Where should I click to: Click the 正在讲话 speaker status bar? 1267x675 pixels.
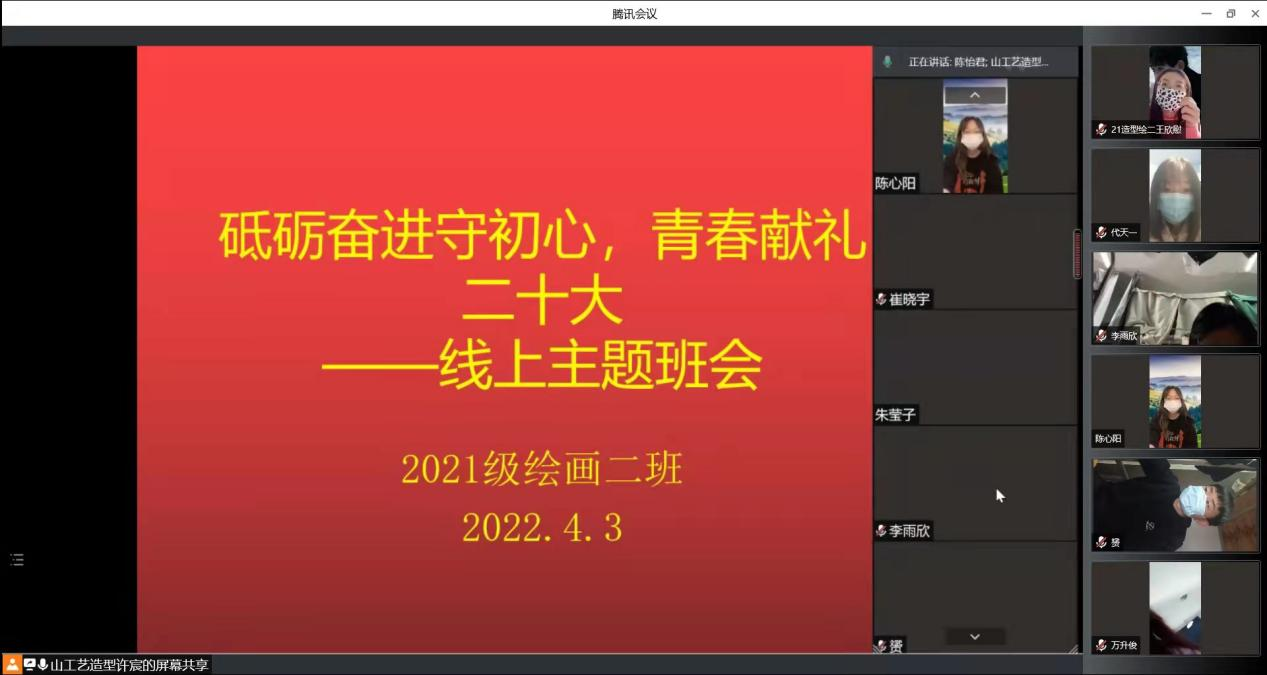(x=976, y=62)
